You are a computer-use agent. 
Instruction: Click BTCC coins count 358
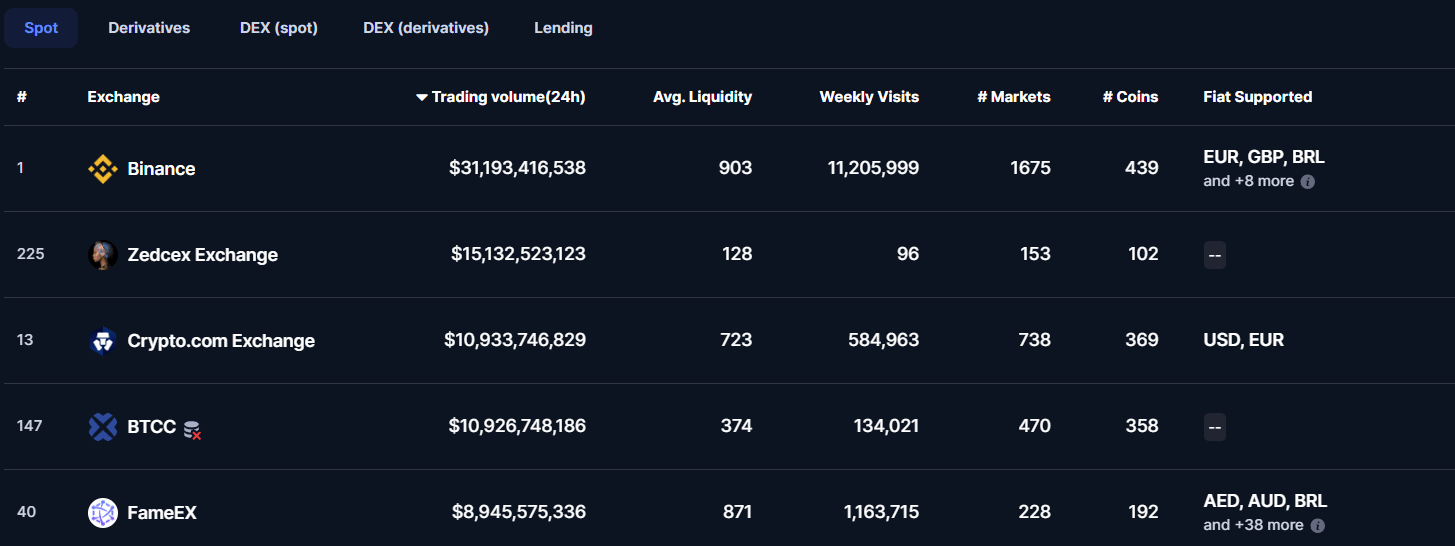1142,426
